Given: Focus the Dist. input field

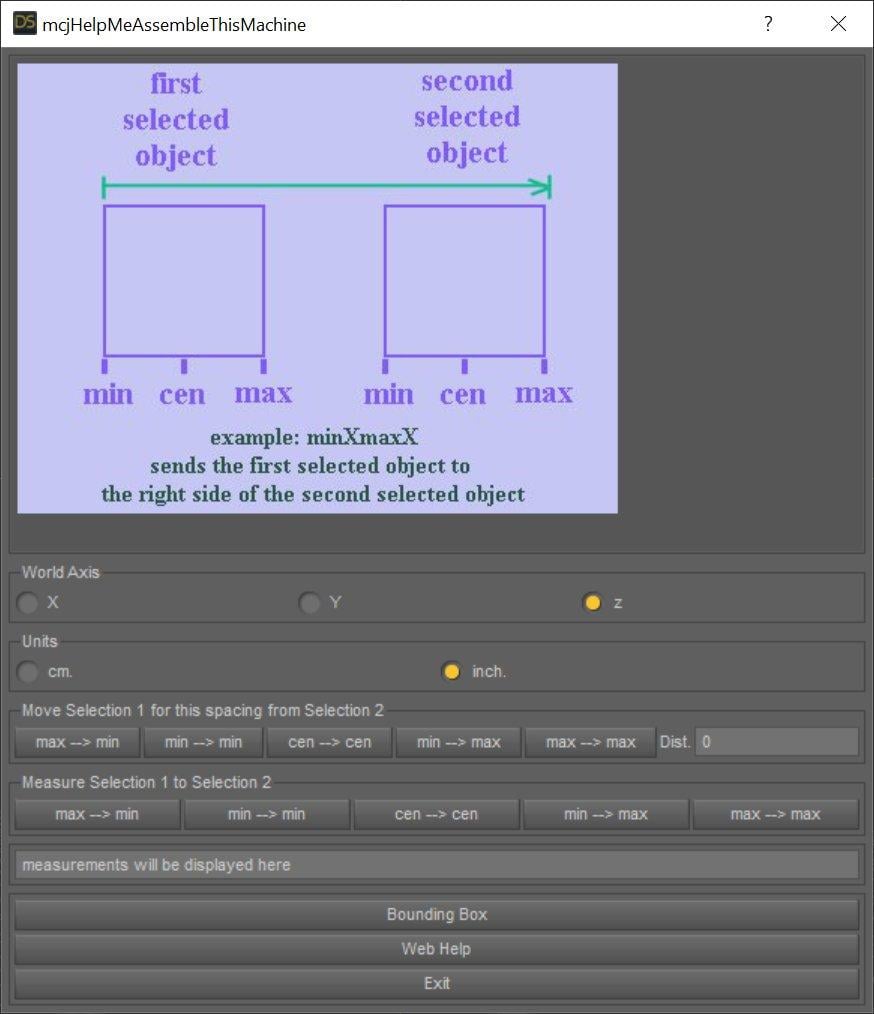Looking at the screenshot, I should pos(777,742).
